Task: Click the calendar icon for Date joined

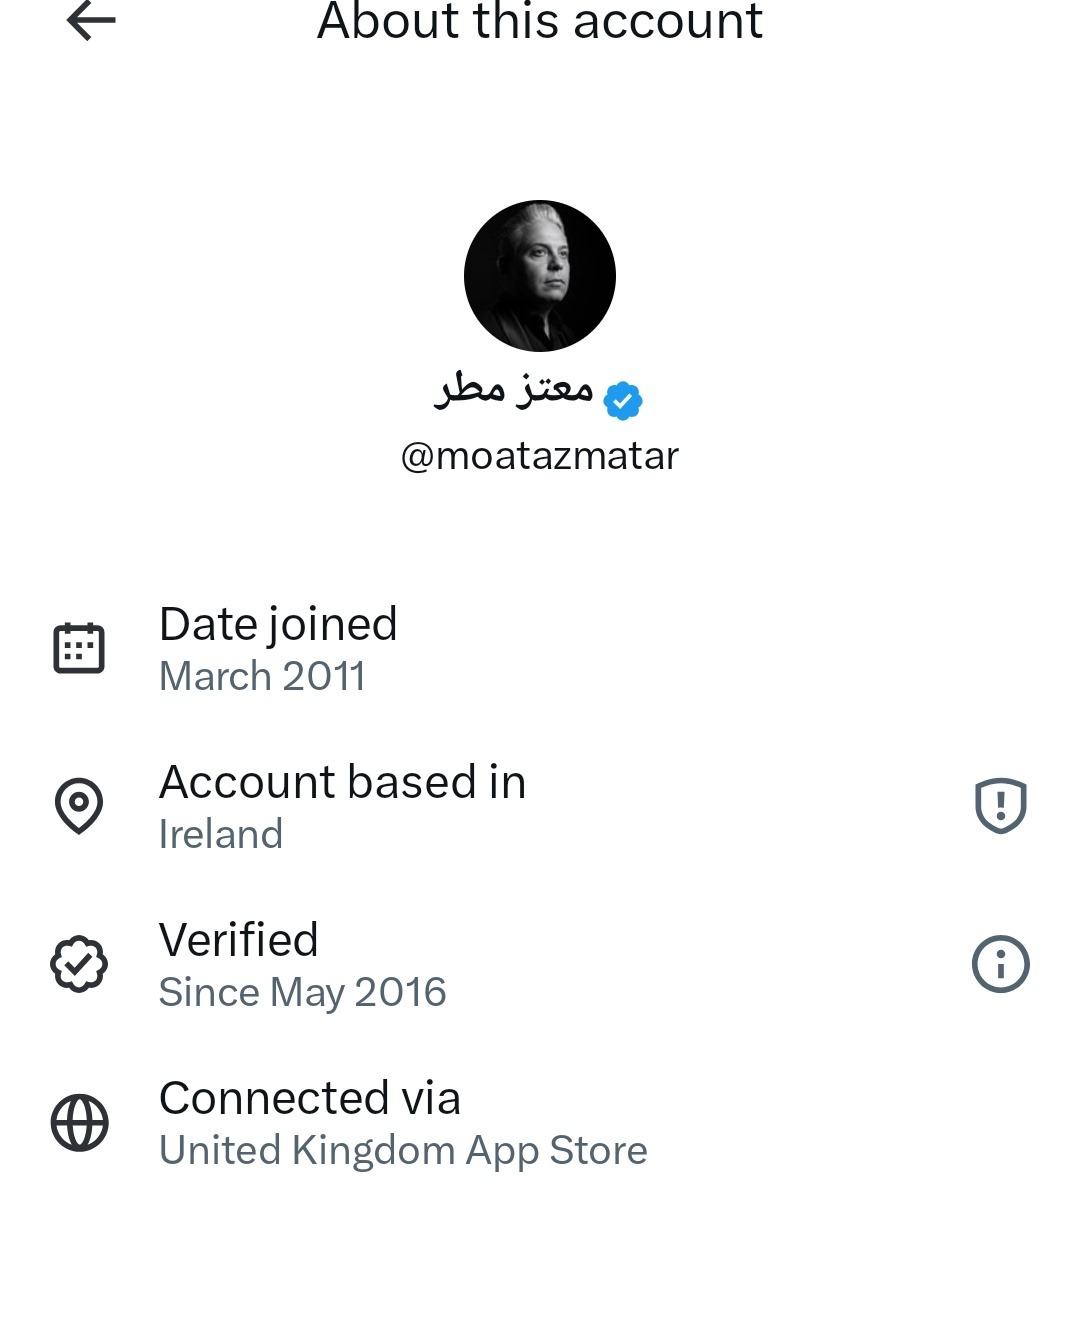Action: (x=79, y=648)
